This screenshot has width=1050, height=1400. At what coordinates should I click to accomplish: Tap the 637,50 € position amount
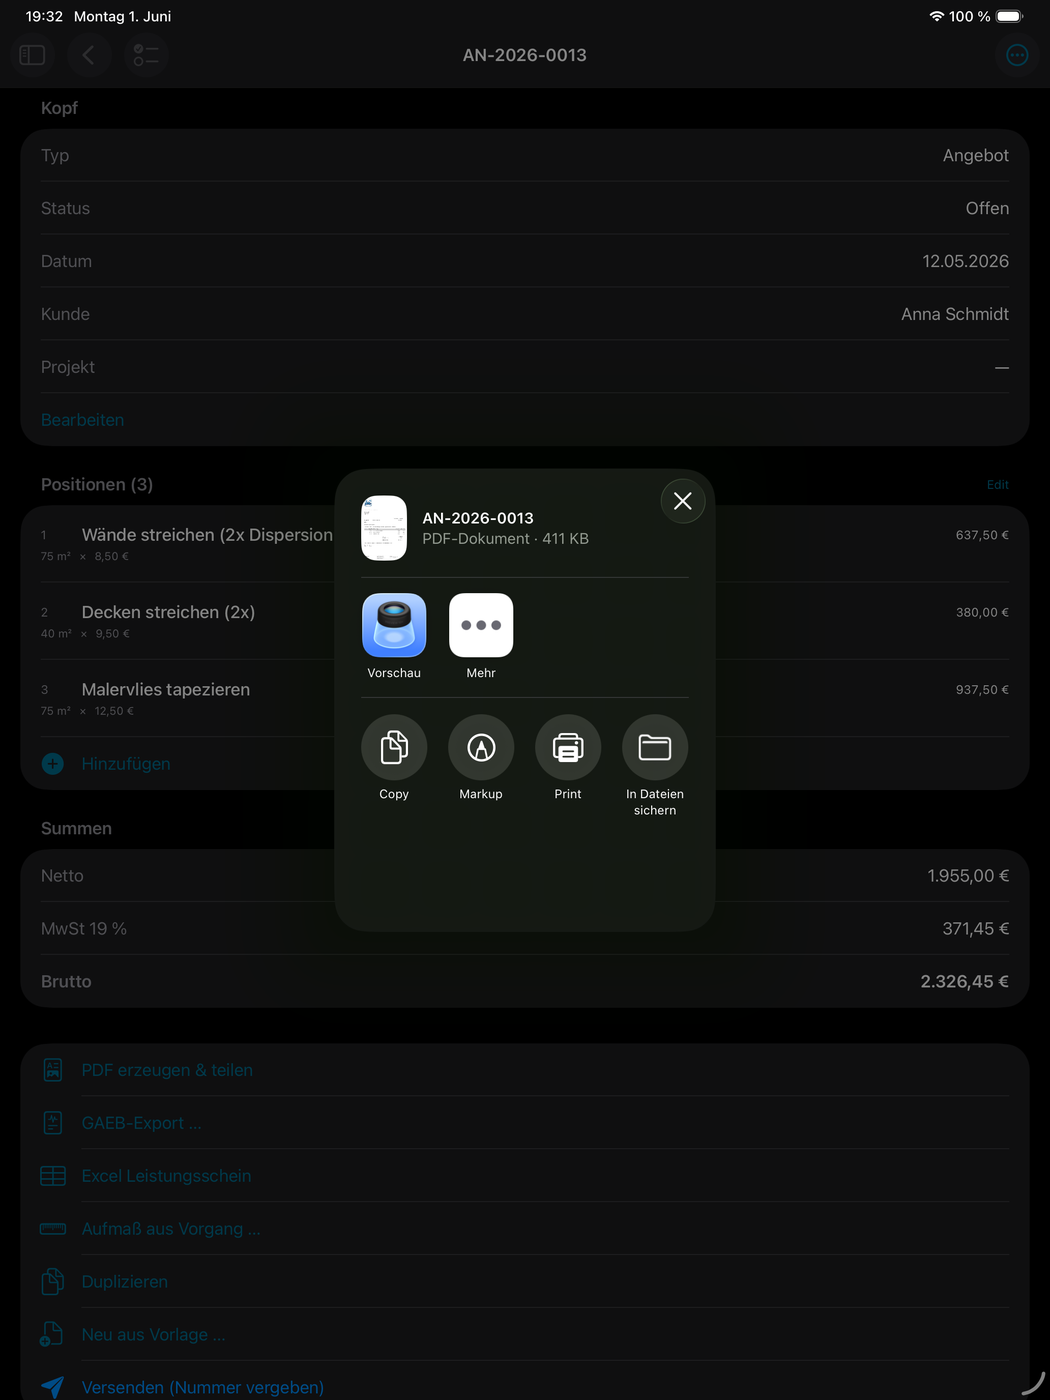click(x=982, y=535)
